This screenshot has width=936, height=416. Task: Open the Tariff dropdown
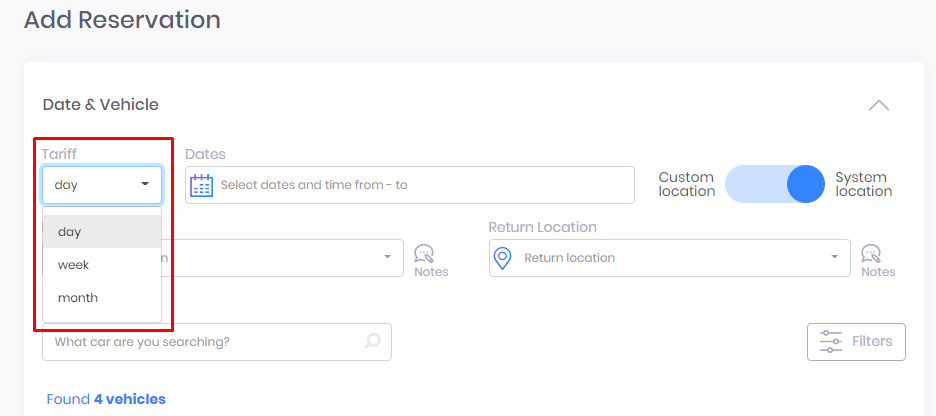102,185
